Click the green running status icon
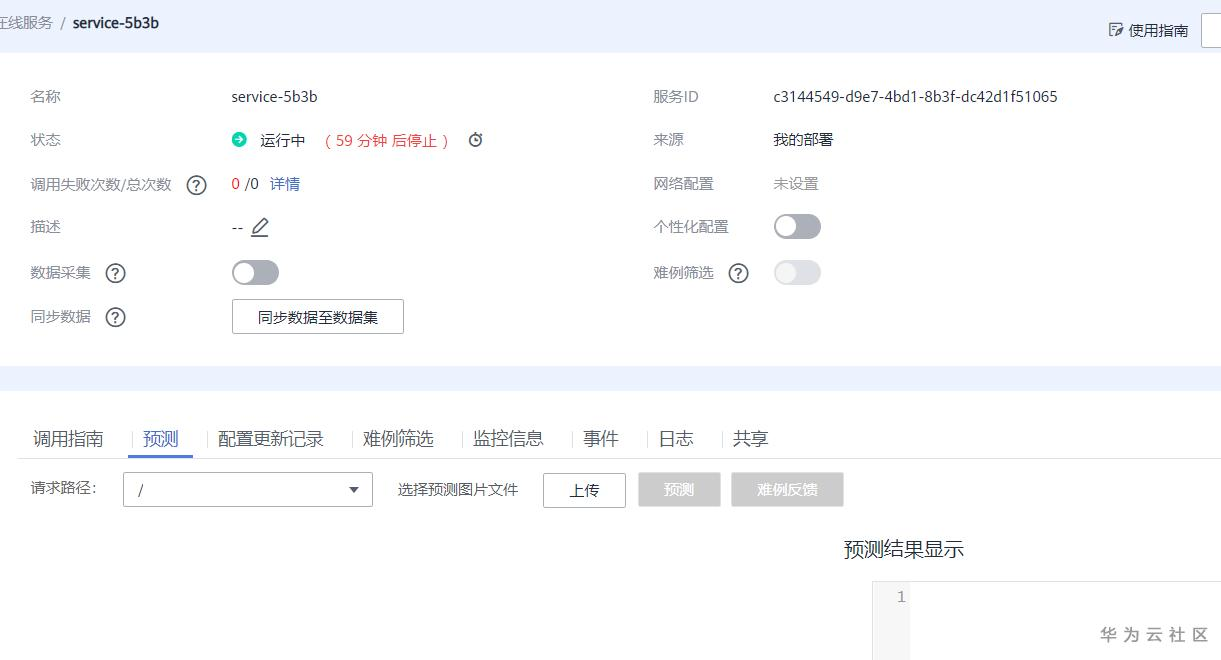This screenshot has height=660, width=1221. click(239, 140)
